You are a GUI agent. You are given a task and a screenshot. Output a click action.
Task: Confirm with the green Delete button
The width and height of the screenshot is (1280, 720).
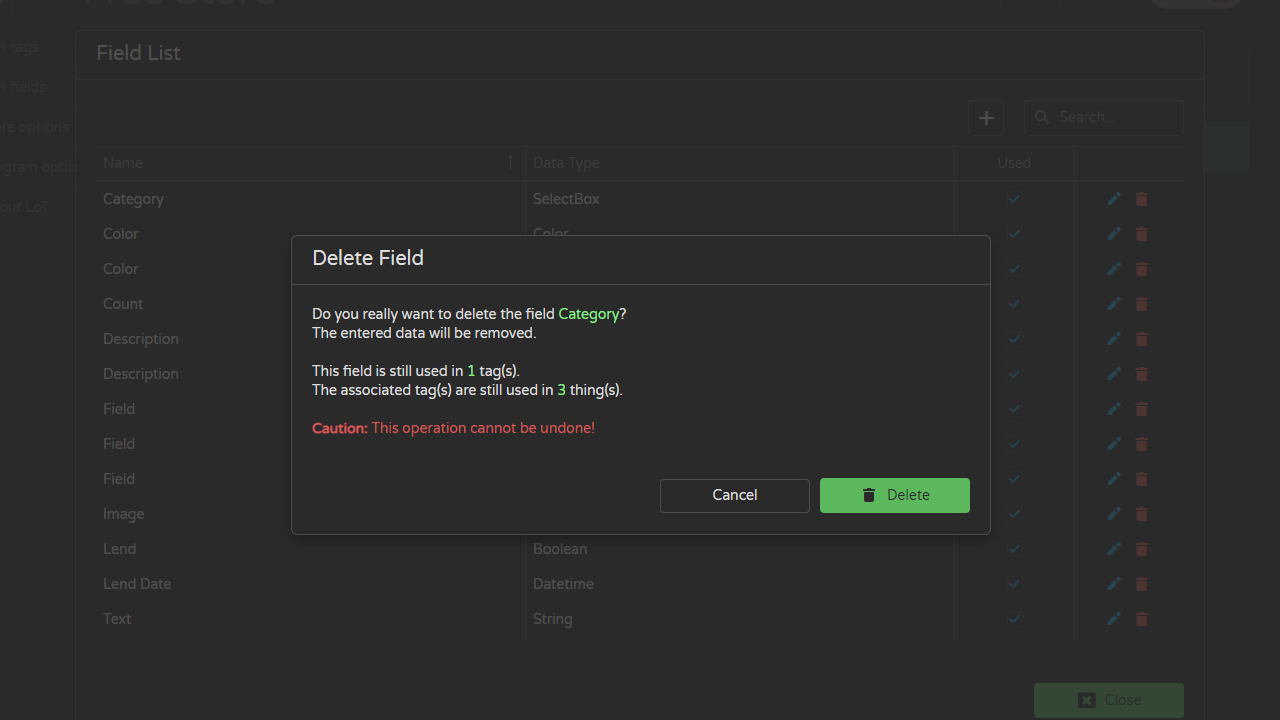pos(895,495)
